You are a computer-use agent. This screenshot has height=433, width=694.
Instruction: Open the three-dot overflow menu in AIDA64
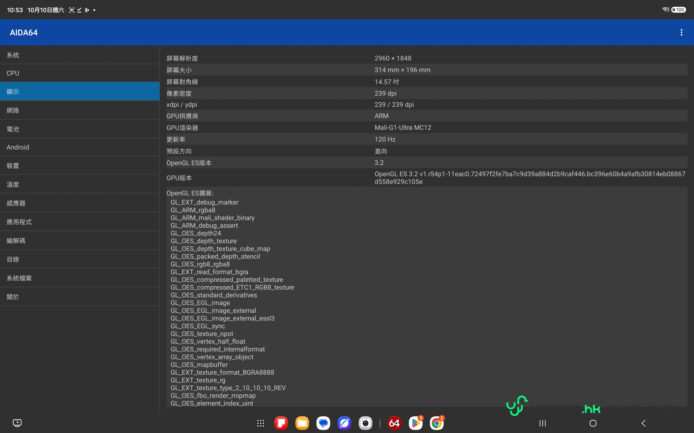pyautogui.click(x=681, y=32)
